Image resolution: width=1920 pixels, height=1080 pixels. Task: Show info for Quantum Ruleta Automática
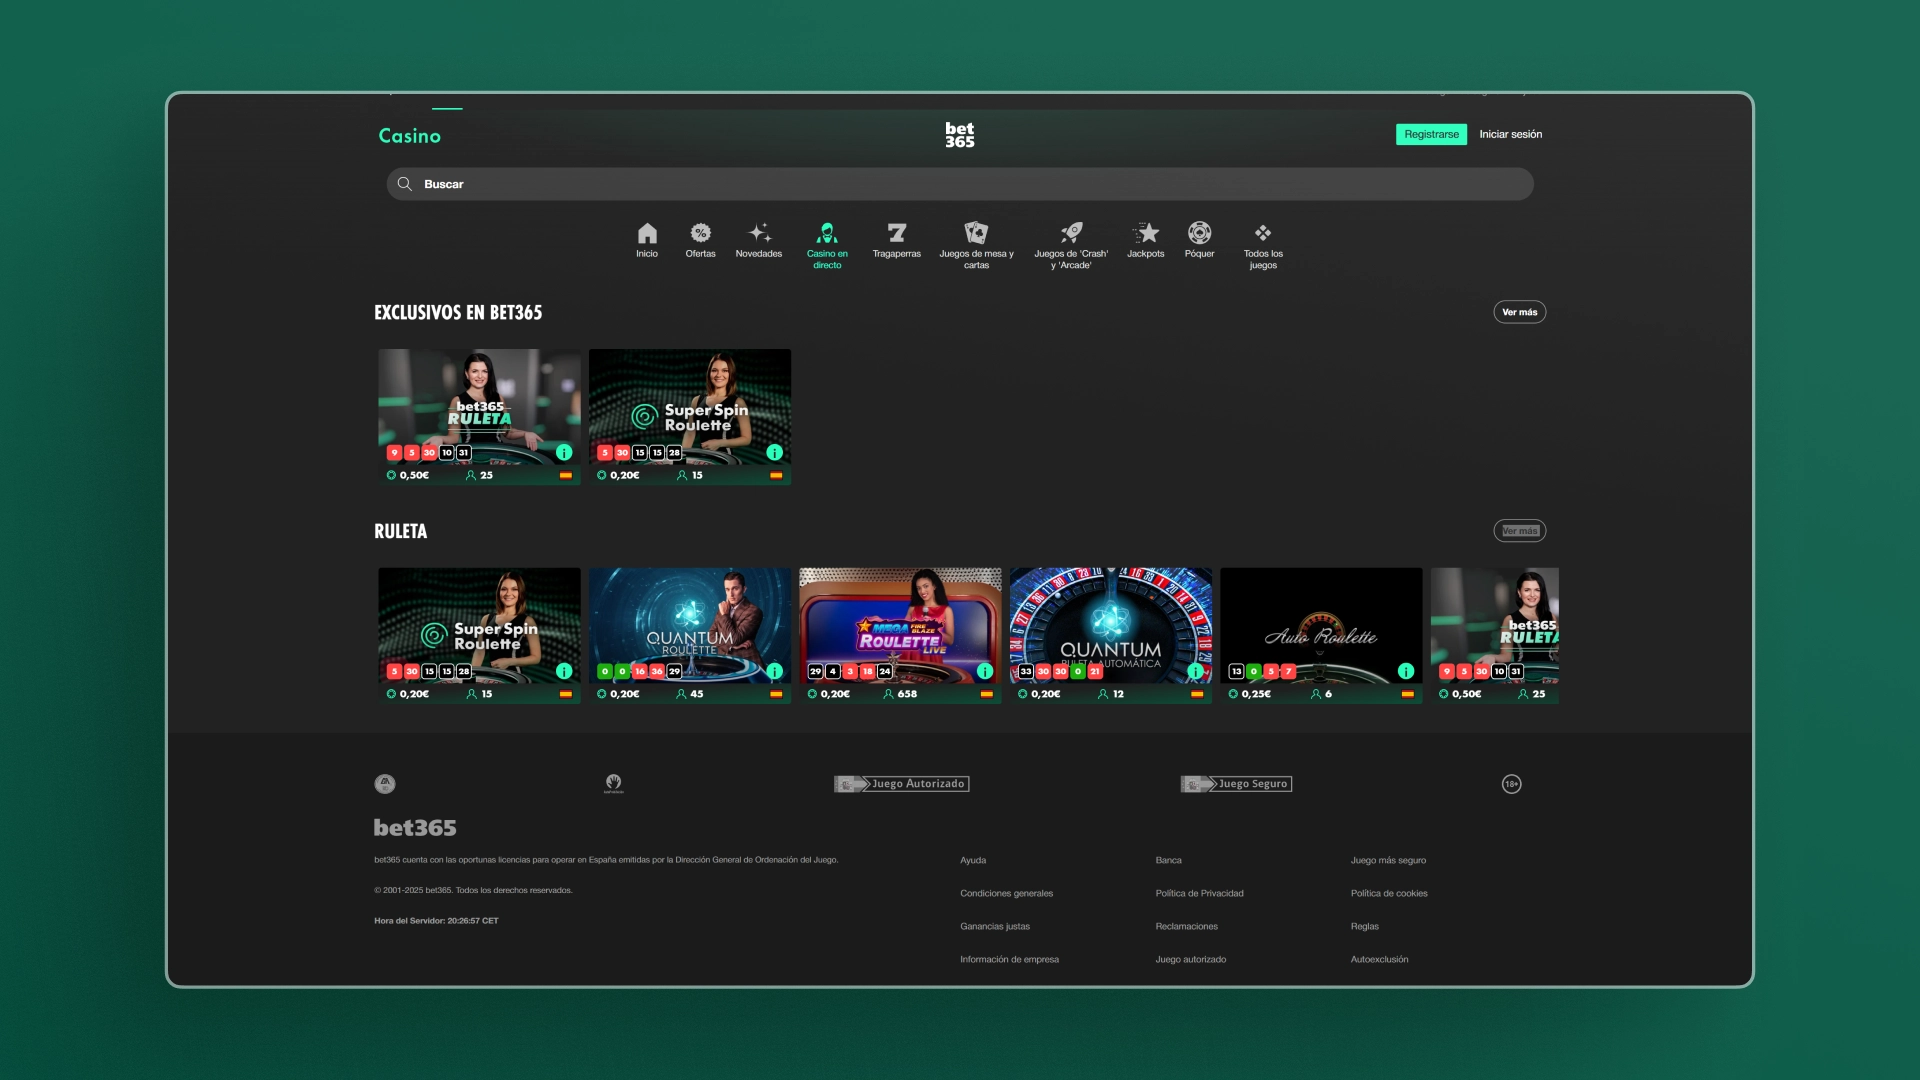tap(1195, 671)
